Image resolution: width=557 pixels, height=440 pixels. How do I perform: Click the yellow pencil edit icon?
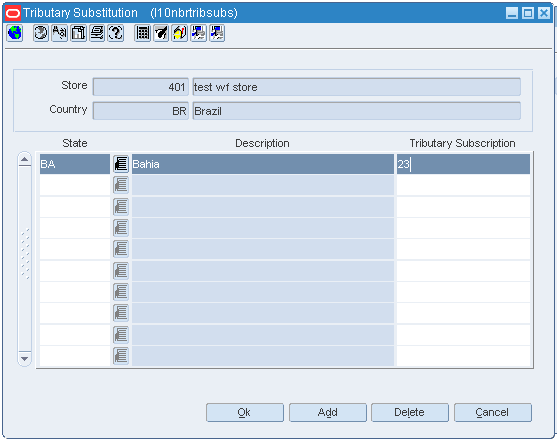180,33
